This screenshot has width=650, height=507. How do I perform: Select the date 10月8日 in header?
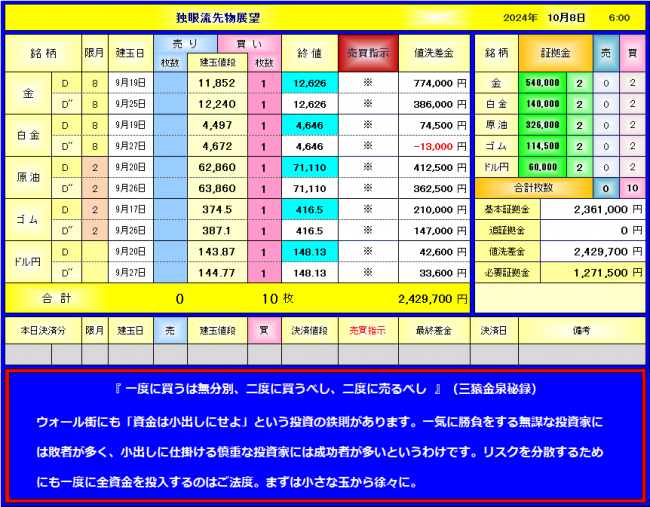[x=566, y=18]
